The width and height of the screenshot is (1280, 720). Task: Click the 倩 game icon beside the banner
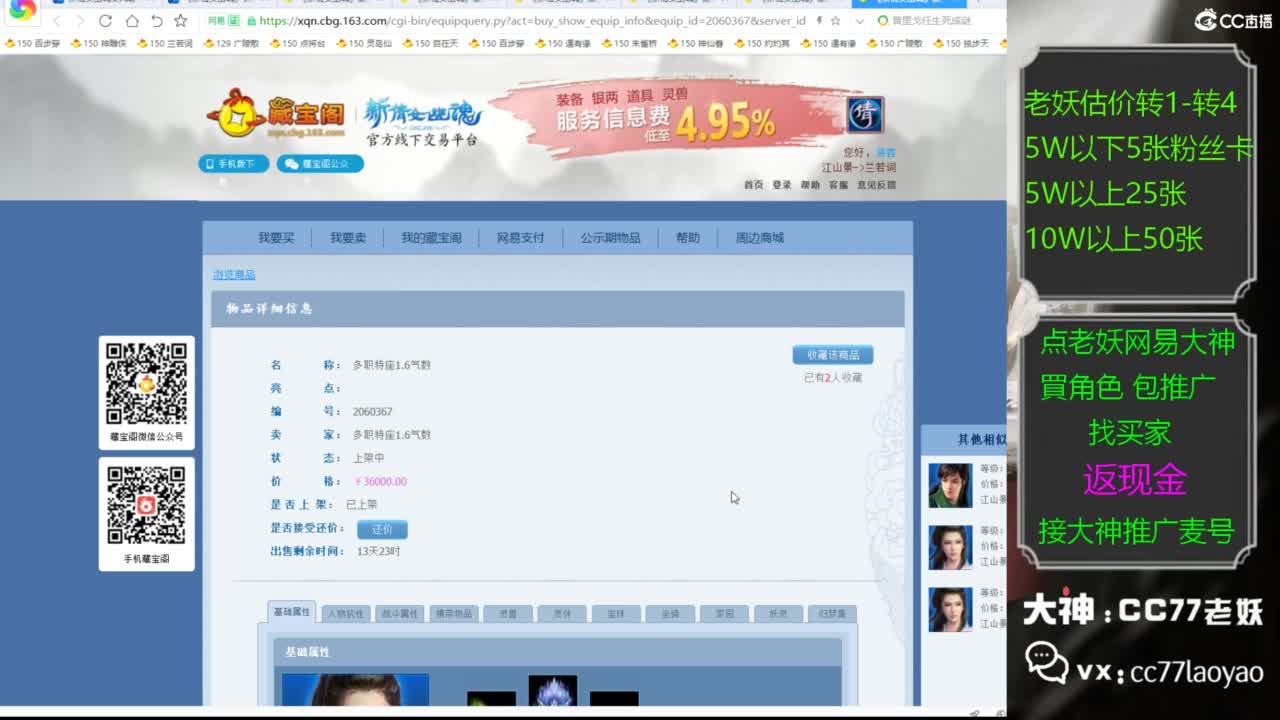tap(864, 117)
